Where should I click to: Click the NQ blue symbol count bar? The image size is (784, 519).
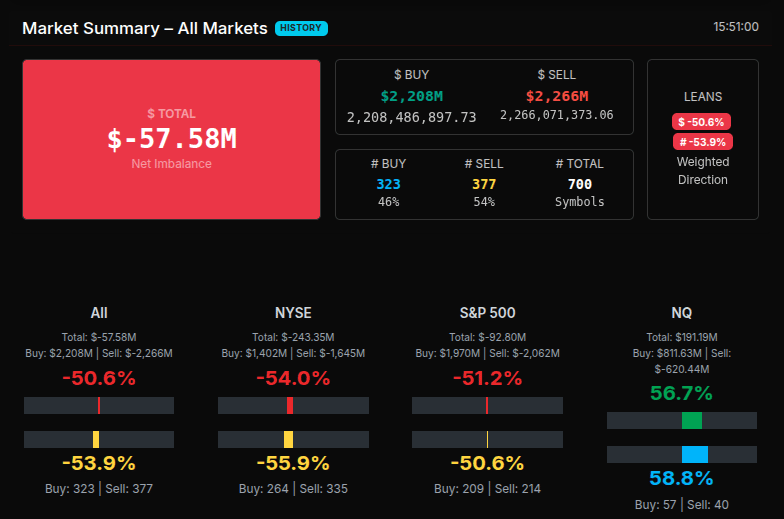pos(694,454)
